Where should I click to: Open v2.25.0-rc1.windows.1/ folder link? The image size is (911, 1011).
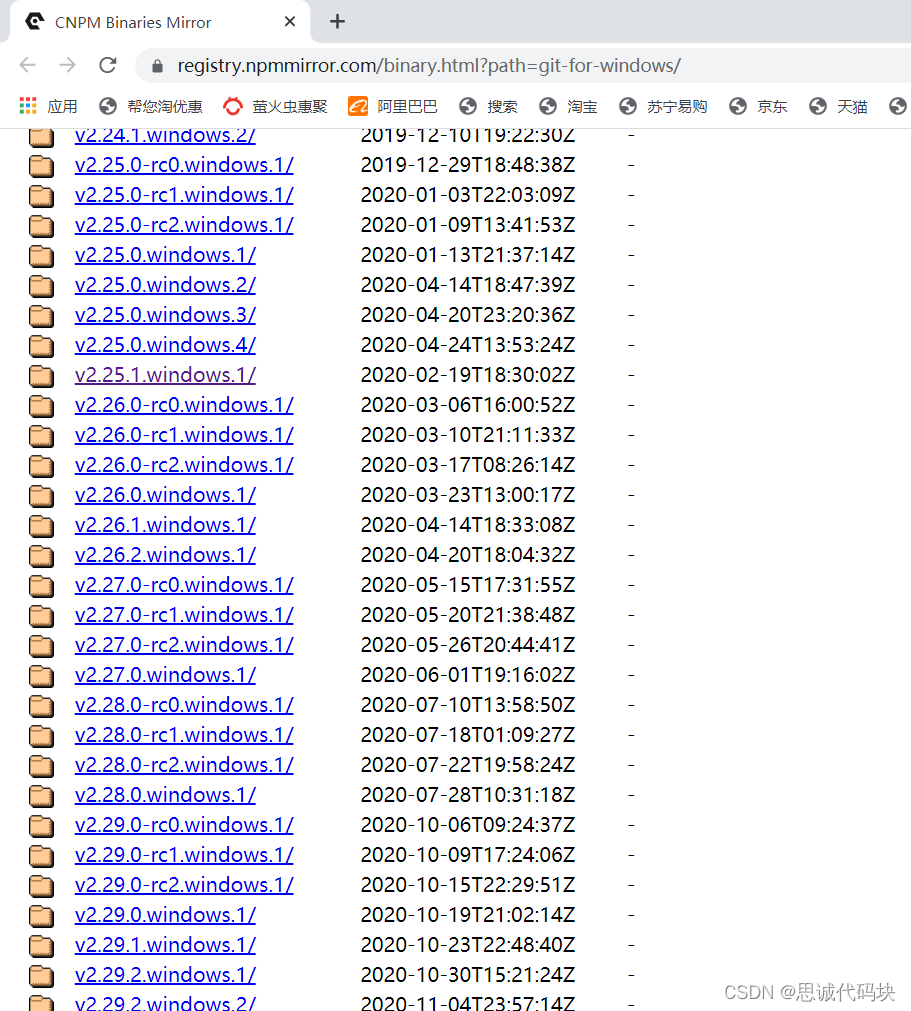pos(184,195)
